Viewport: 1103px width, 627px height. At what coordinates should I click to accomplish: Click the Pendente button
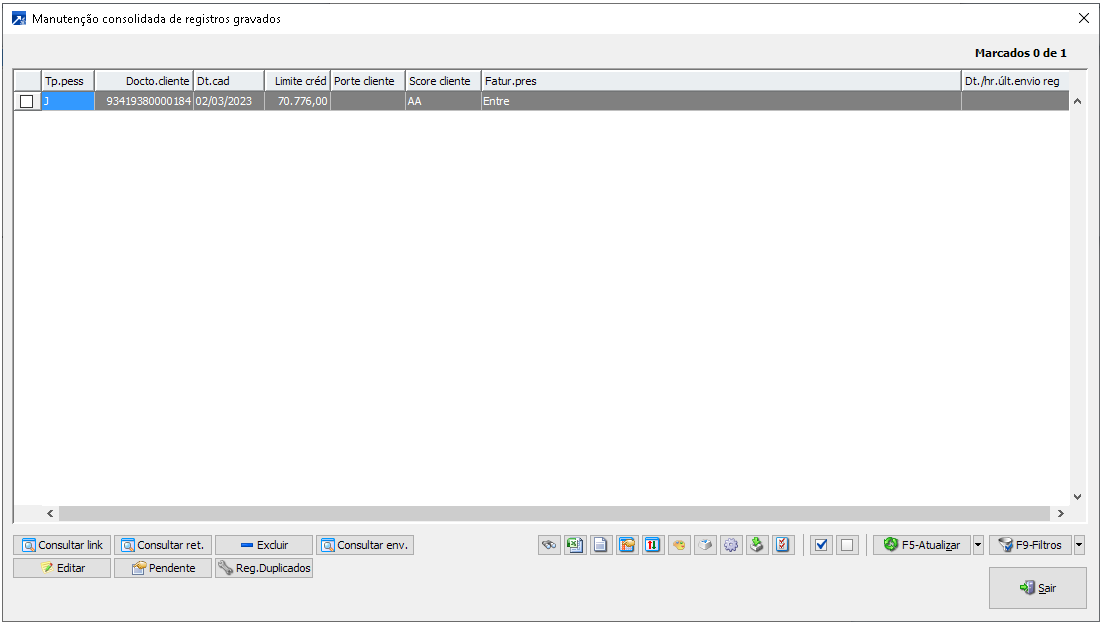point(163,568)
